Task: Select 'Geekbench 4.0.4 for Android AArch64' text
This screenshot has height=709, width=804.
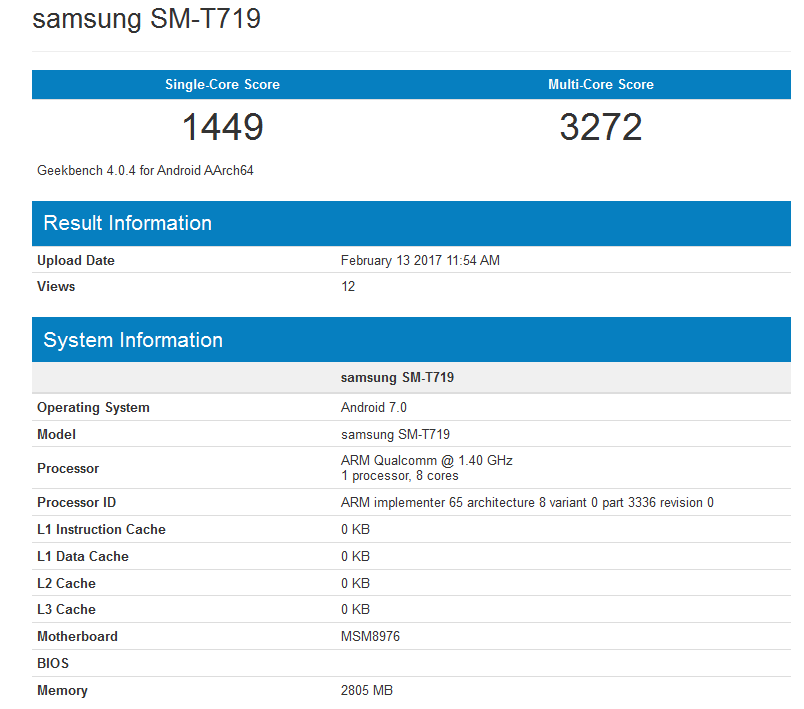Action: click(x=145, y=171)
